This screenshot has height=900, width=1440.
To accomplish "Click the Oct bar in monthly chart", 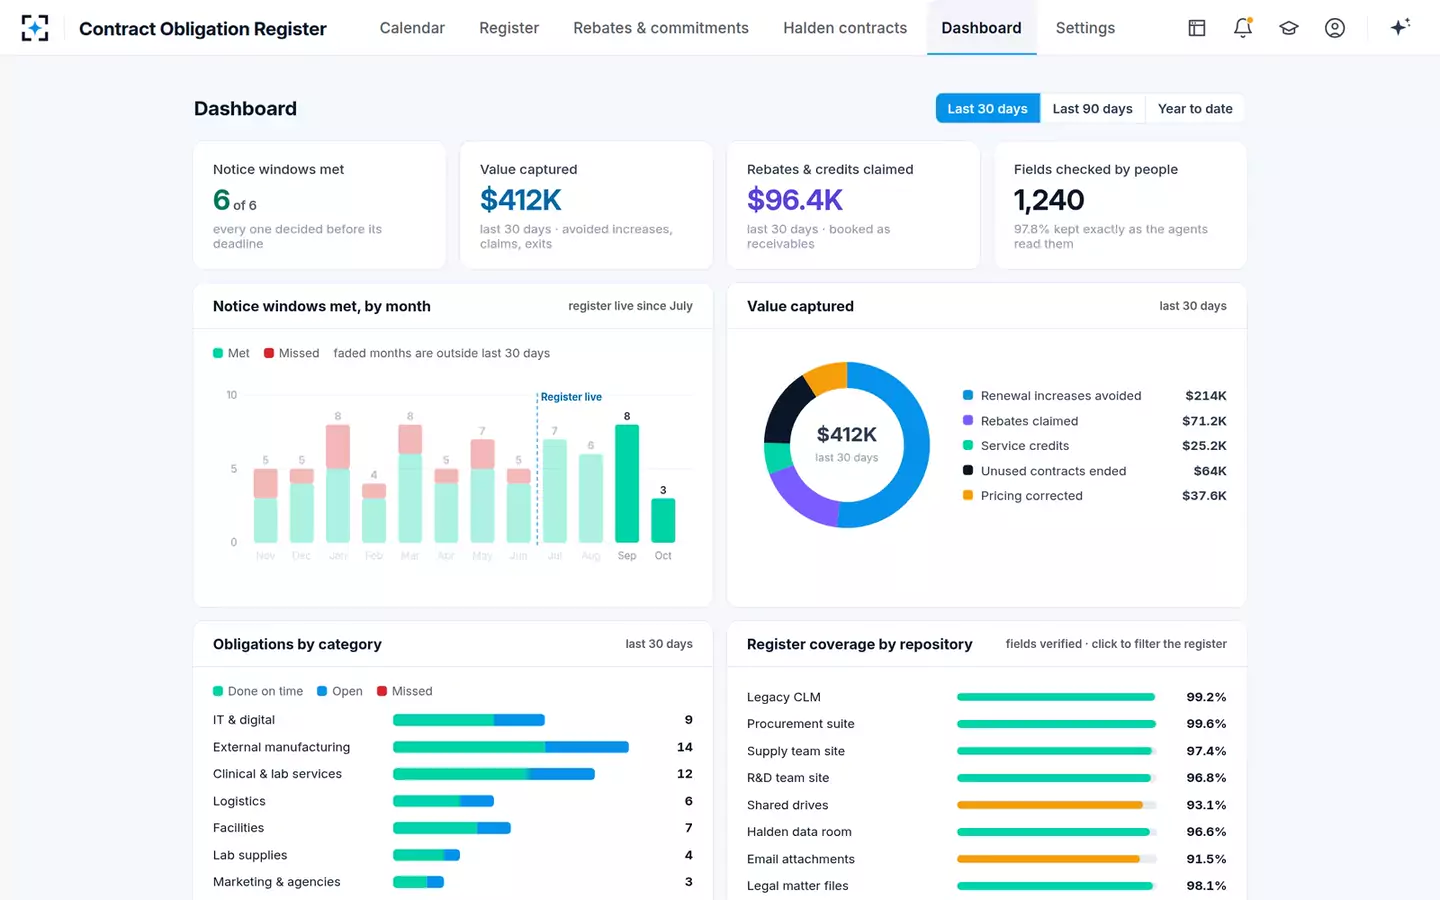I will [663, 521].
